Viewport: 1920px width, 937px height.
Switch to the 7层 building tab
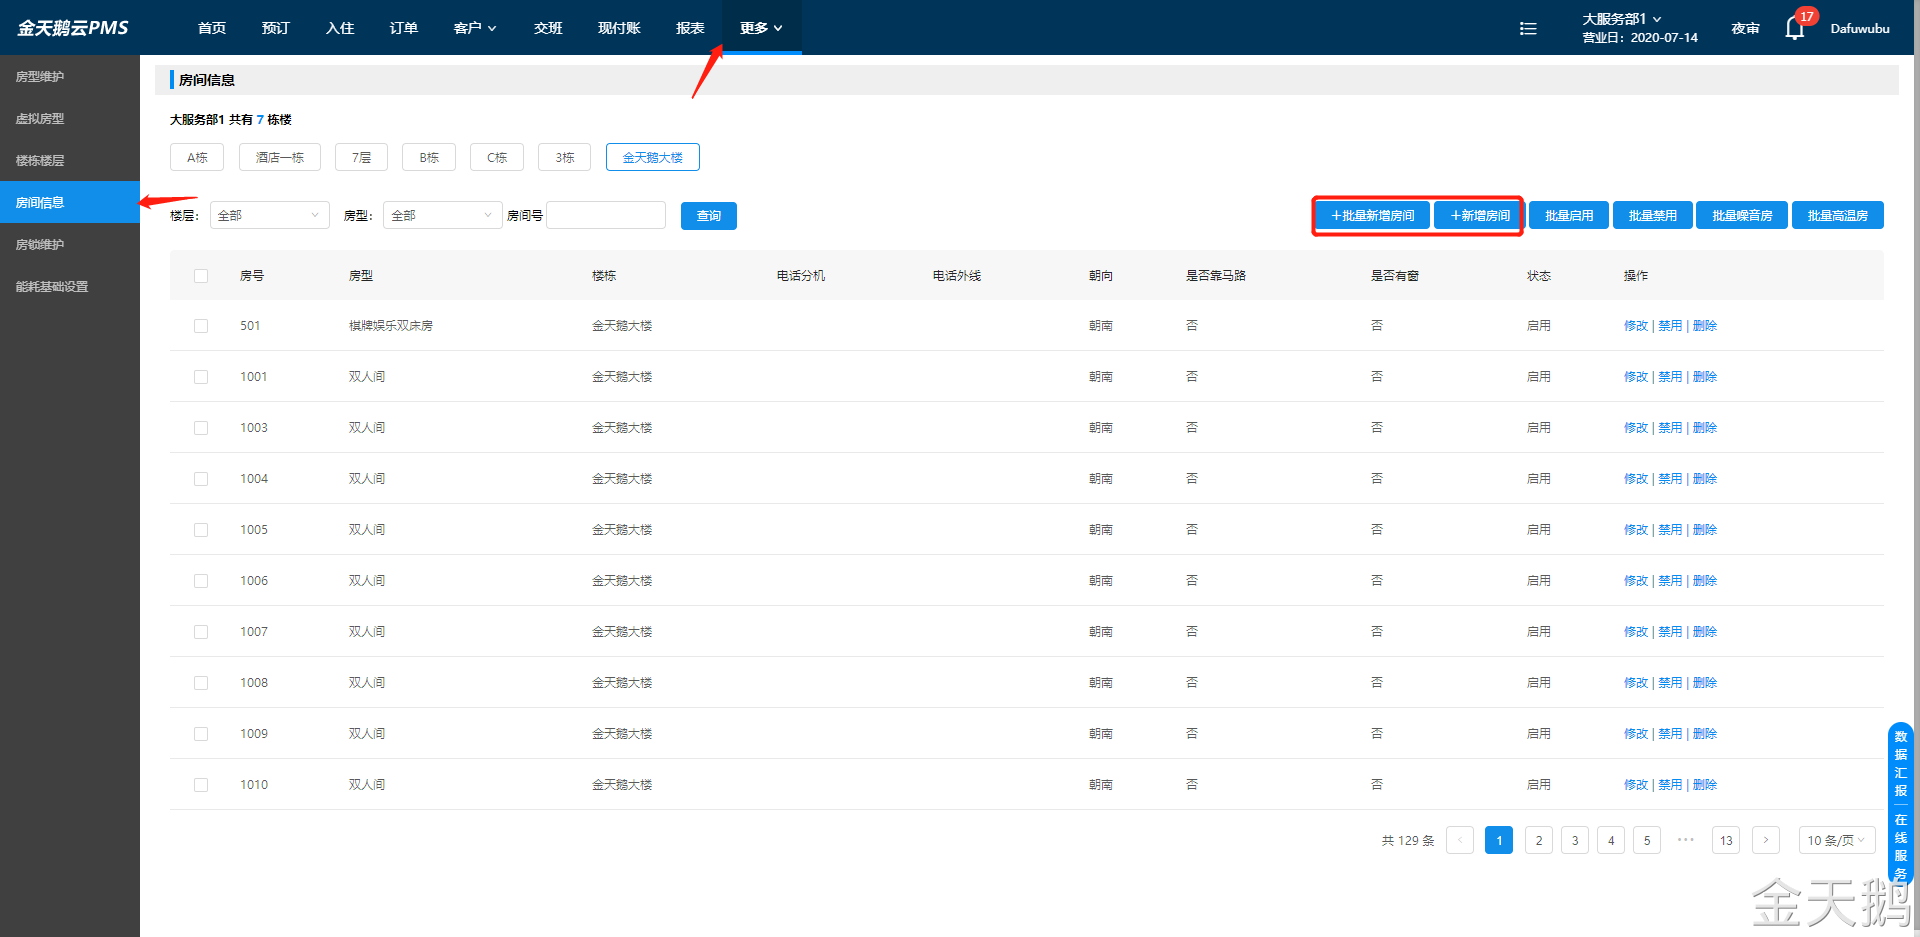[361, 157]
